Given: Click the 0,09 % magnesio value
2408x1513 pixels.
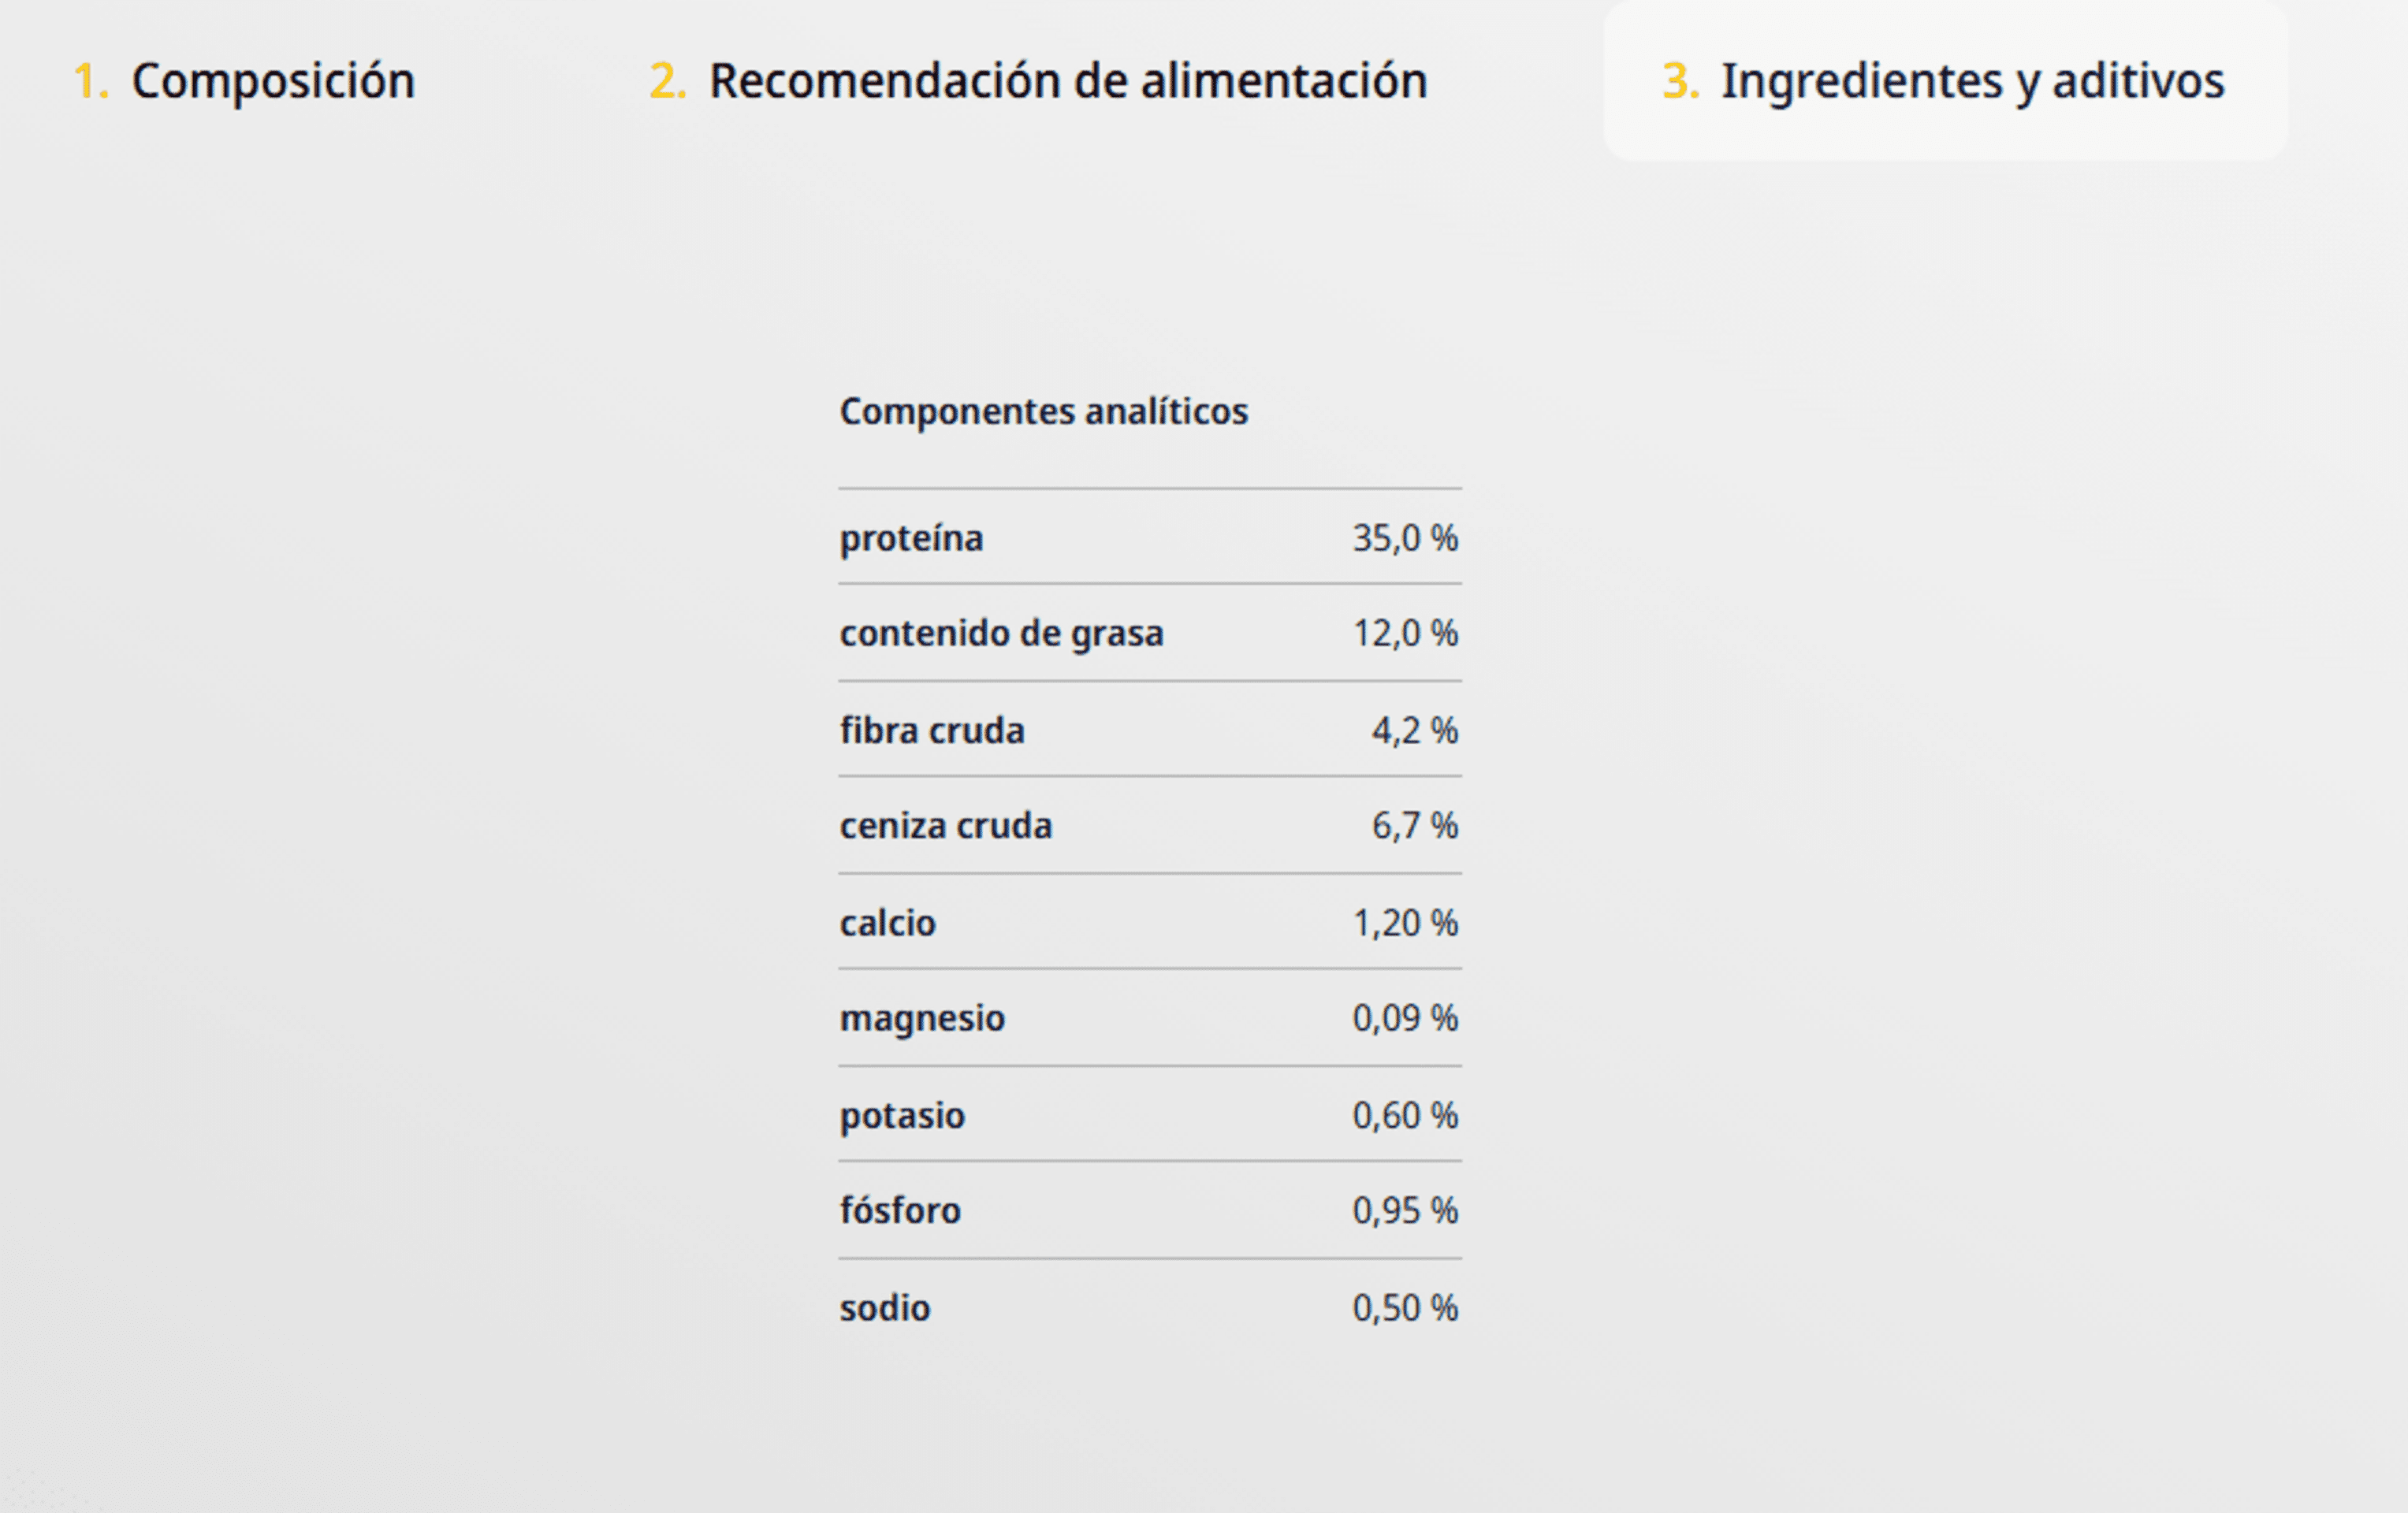Looking at the screenshot, I should (1405, 1018).
